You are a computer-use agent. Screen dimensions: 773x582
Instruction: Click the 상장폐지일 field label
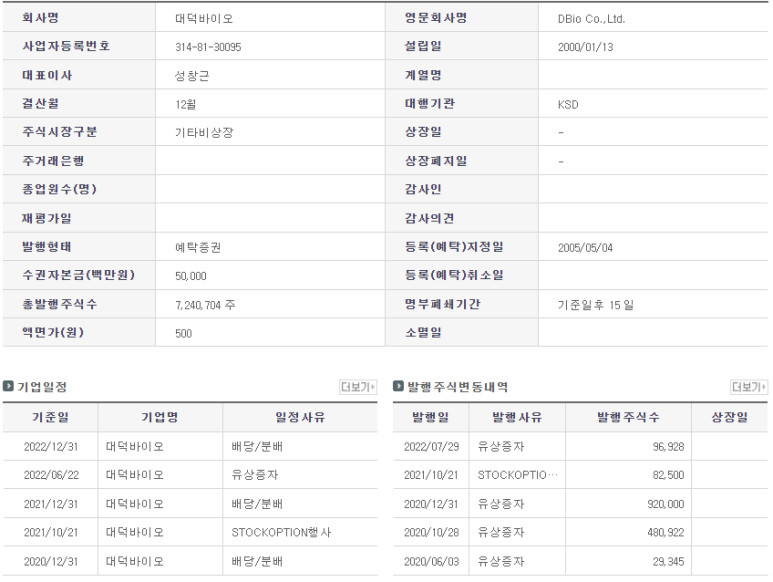coord(436,161)
